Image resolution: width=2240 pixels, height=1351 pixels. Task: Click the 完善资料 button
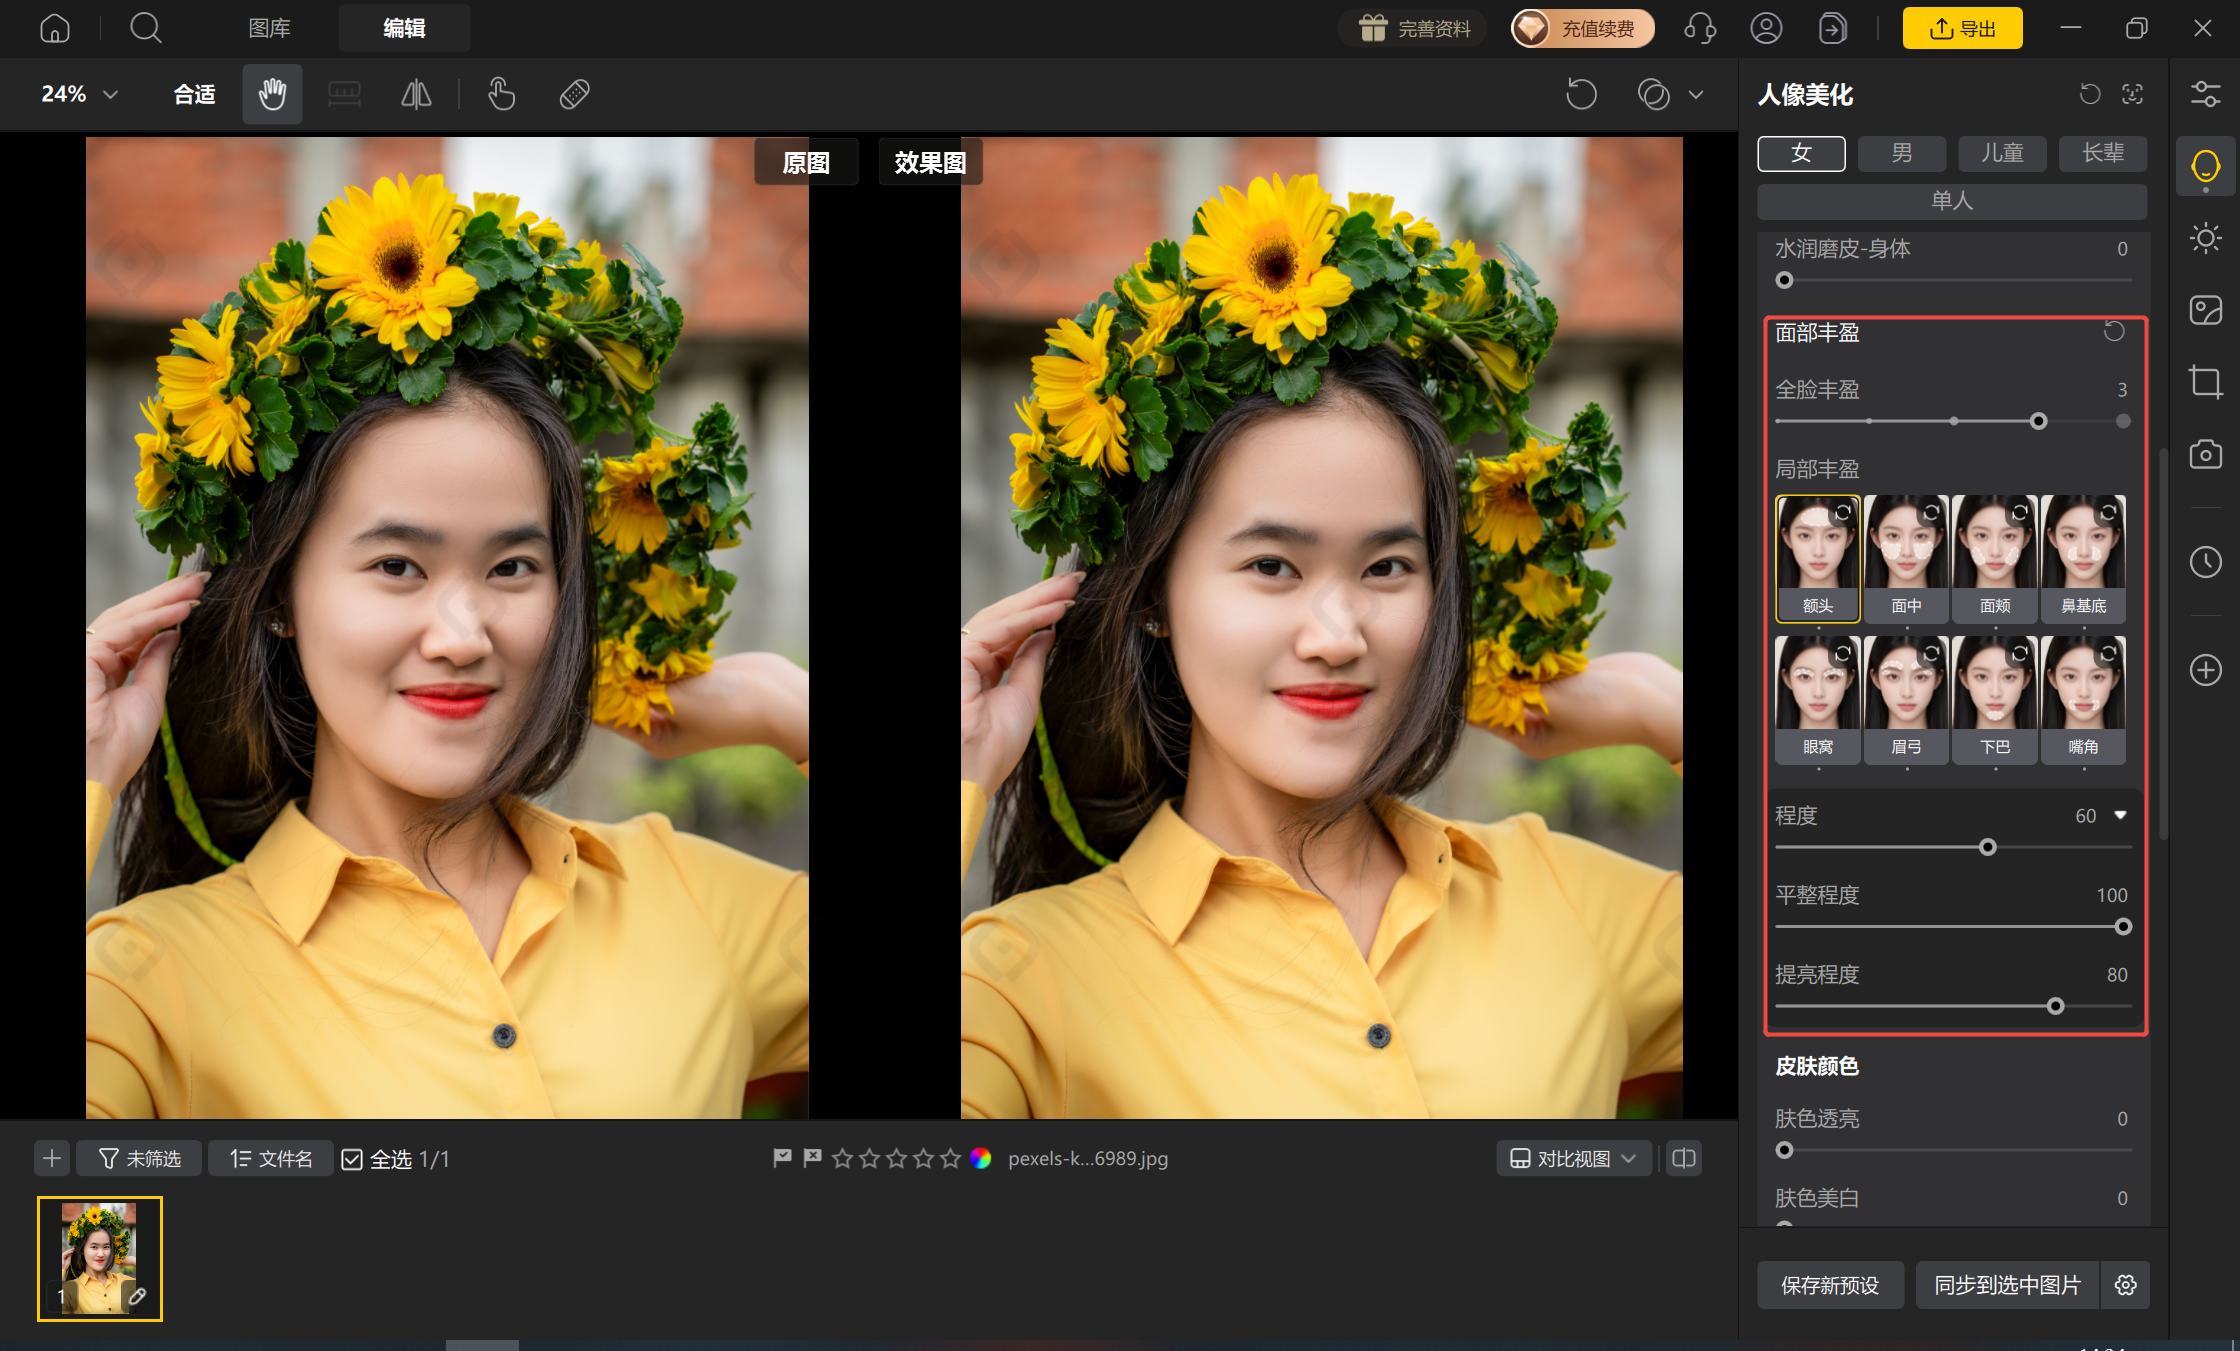(x=1413, y=28)
